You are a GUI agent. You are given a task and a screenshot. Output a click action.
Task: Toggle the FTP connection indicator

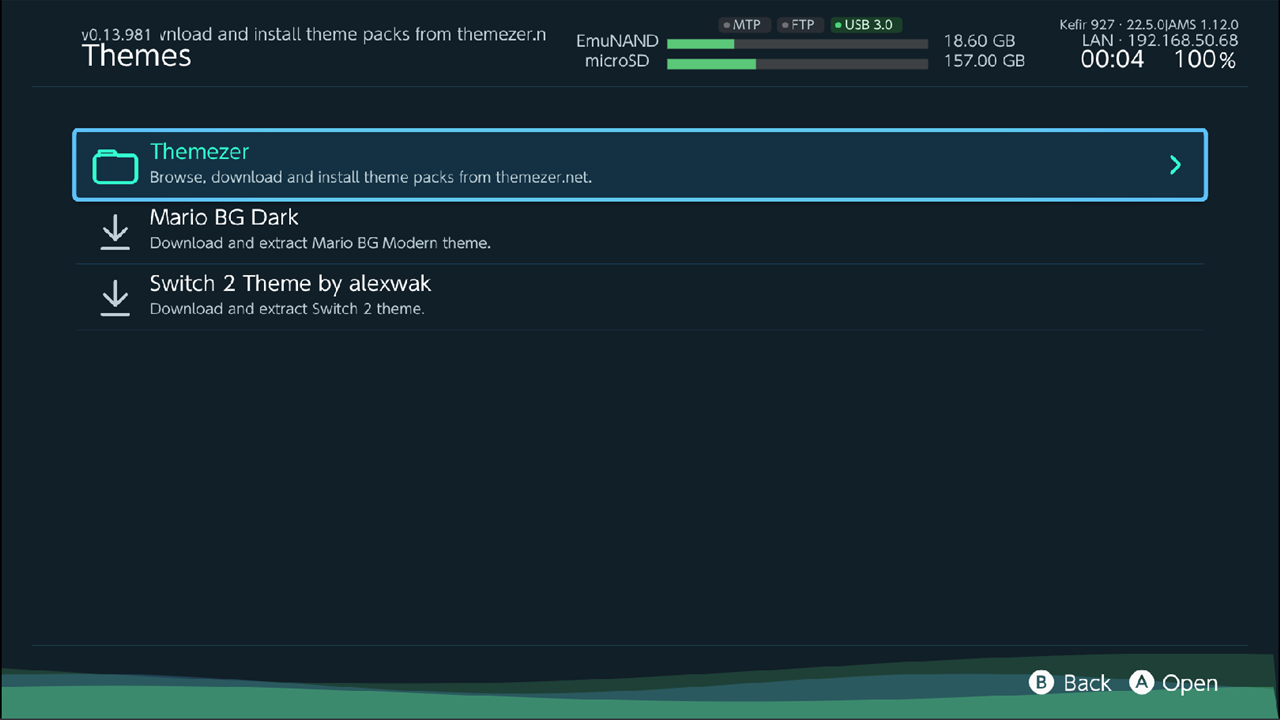(798, 24)
